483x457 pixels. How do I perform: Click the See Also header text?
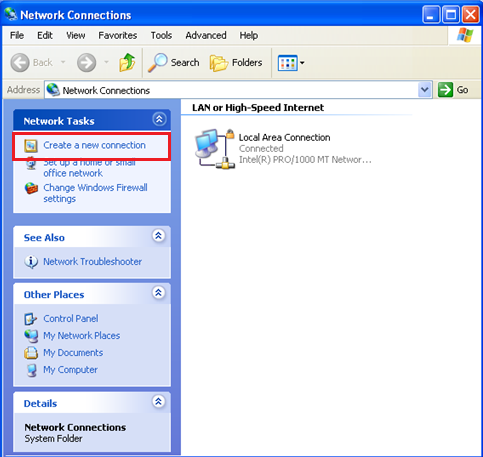click(44, 238)
